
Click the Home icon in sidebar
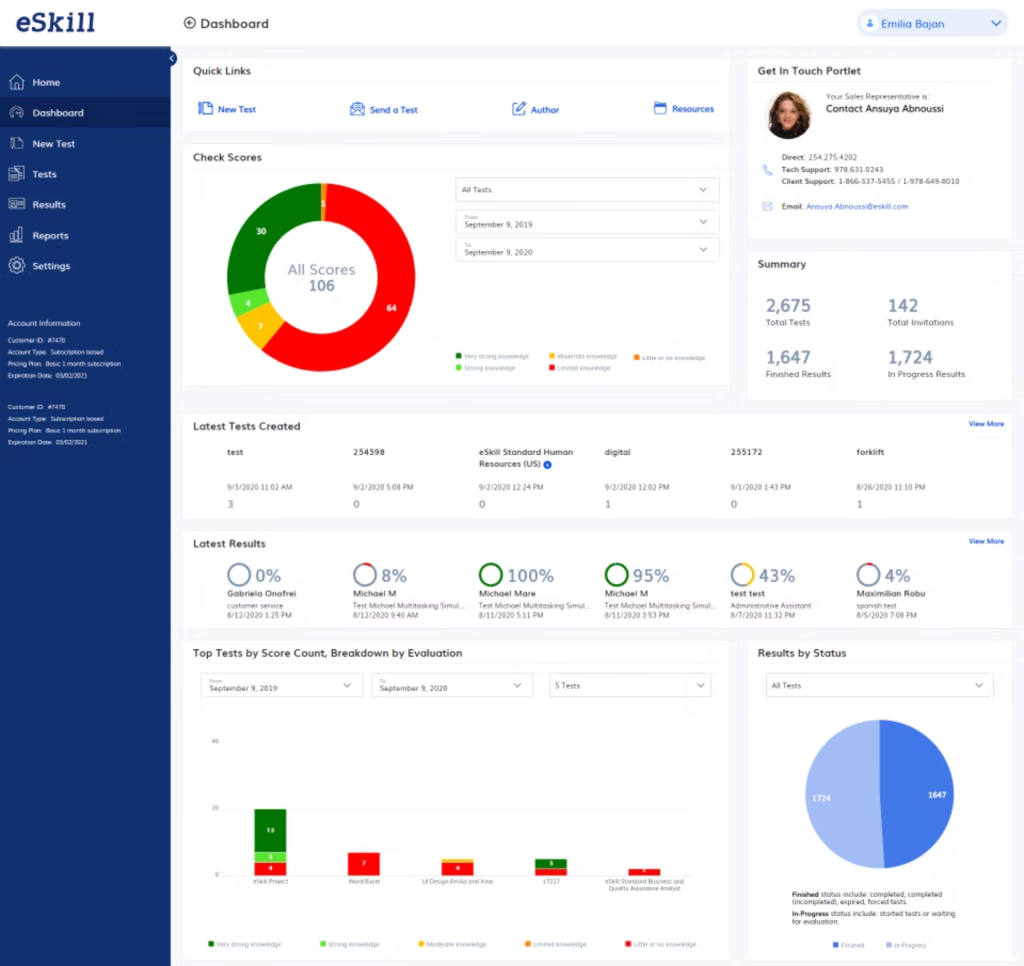tap(16, 82)
